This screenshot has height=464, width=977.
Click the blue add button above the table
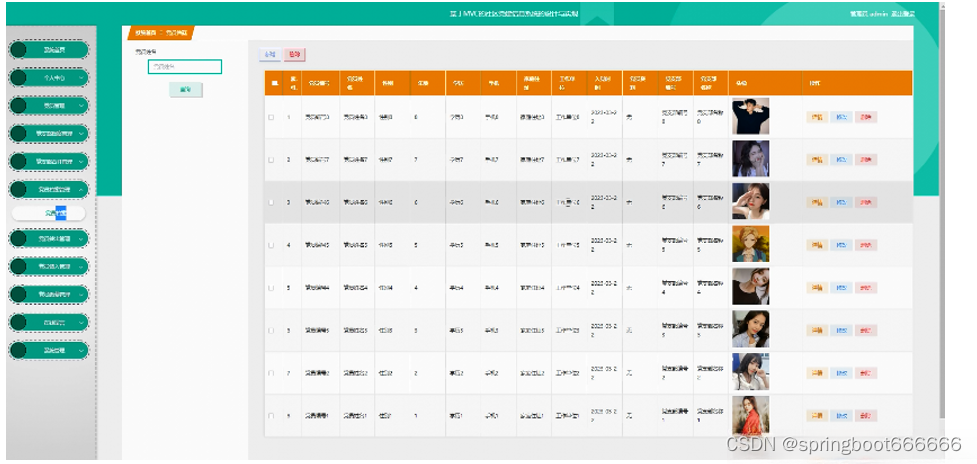270,55
